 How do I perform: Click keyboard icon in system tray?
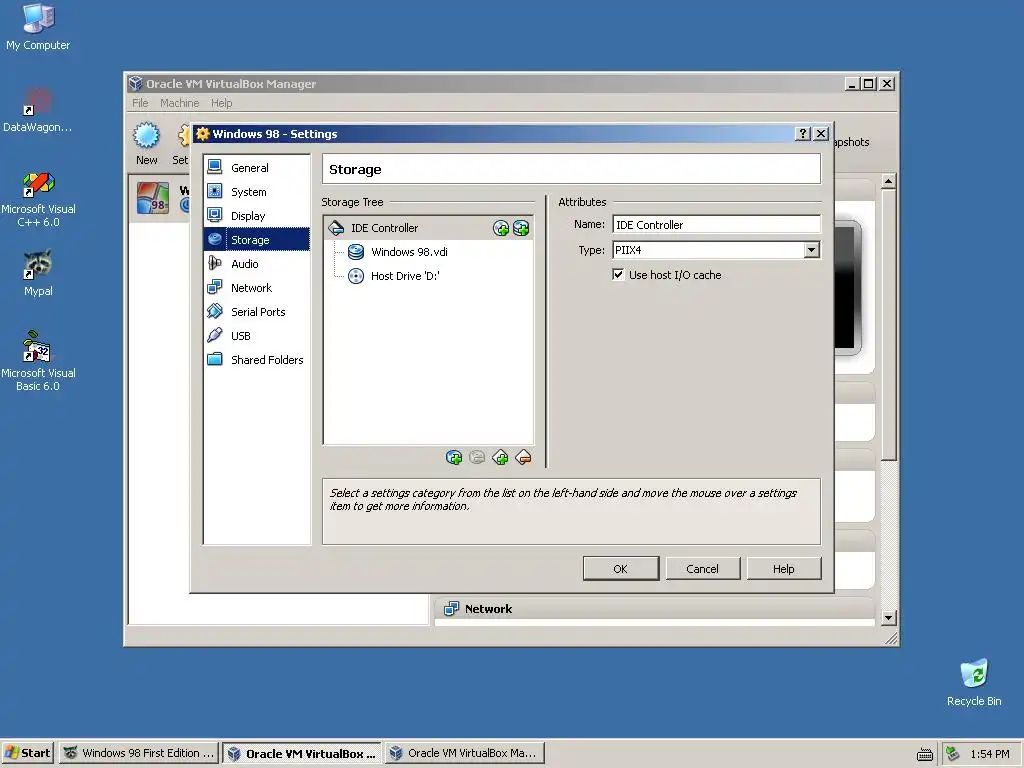(925, 754)
